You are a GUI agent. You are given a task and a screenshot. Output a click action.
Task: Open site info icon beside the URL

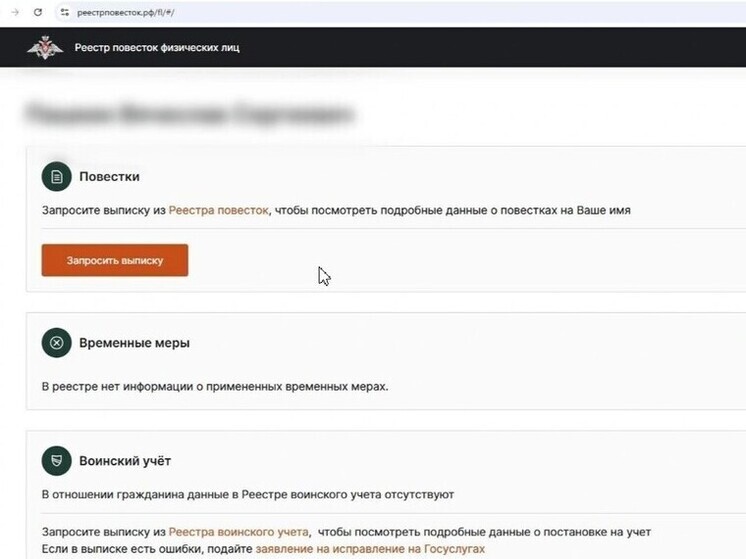coord(64,12)
